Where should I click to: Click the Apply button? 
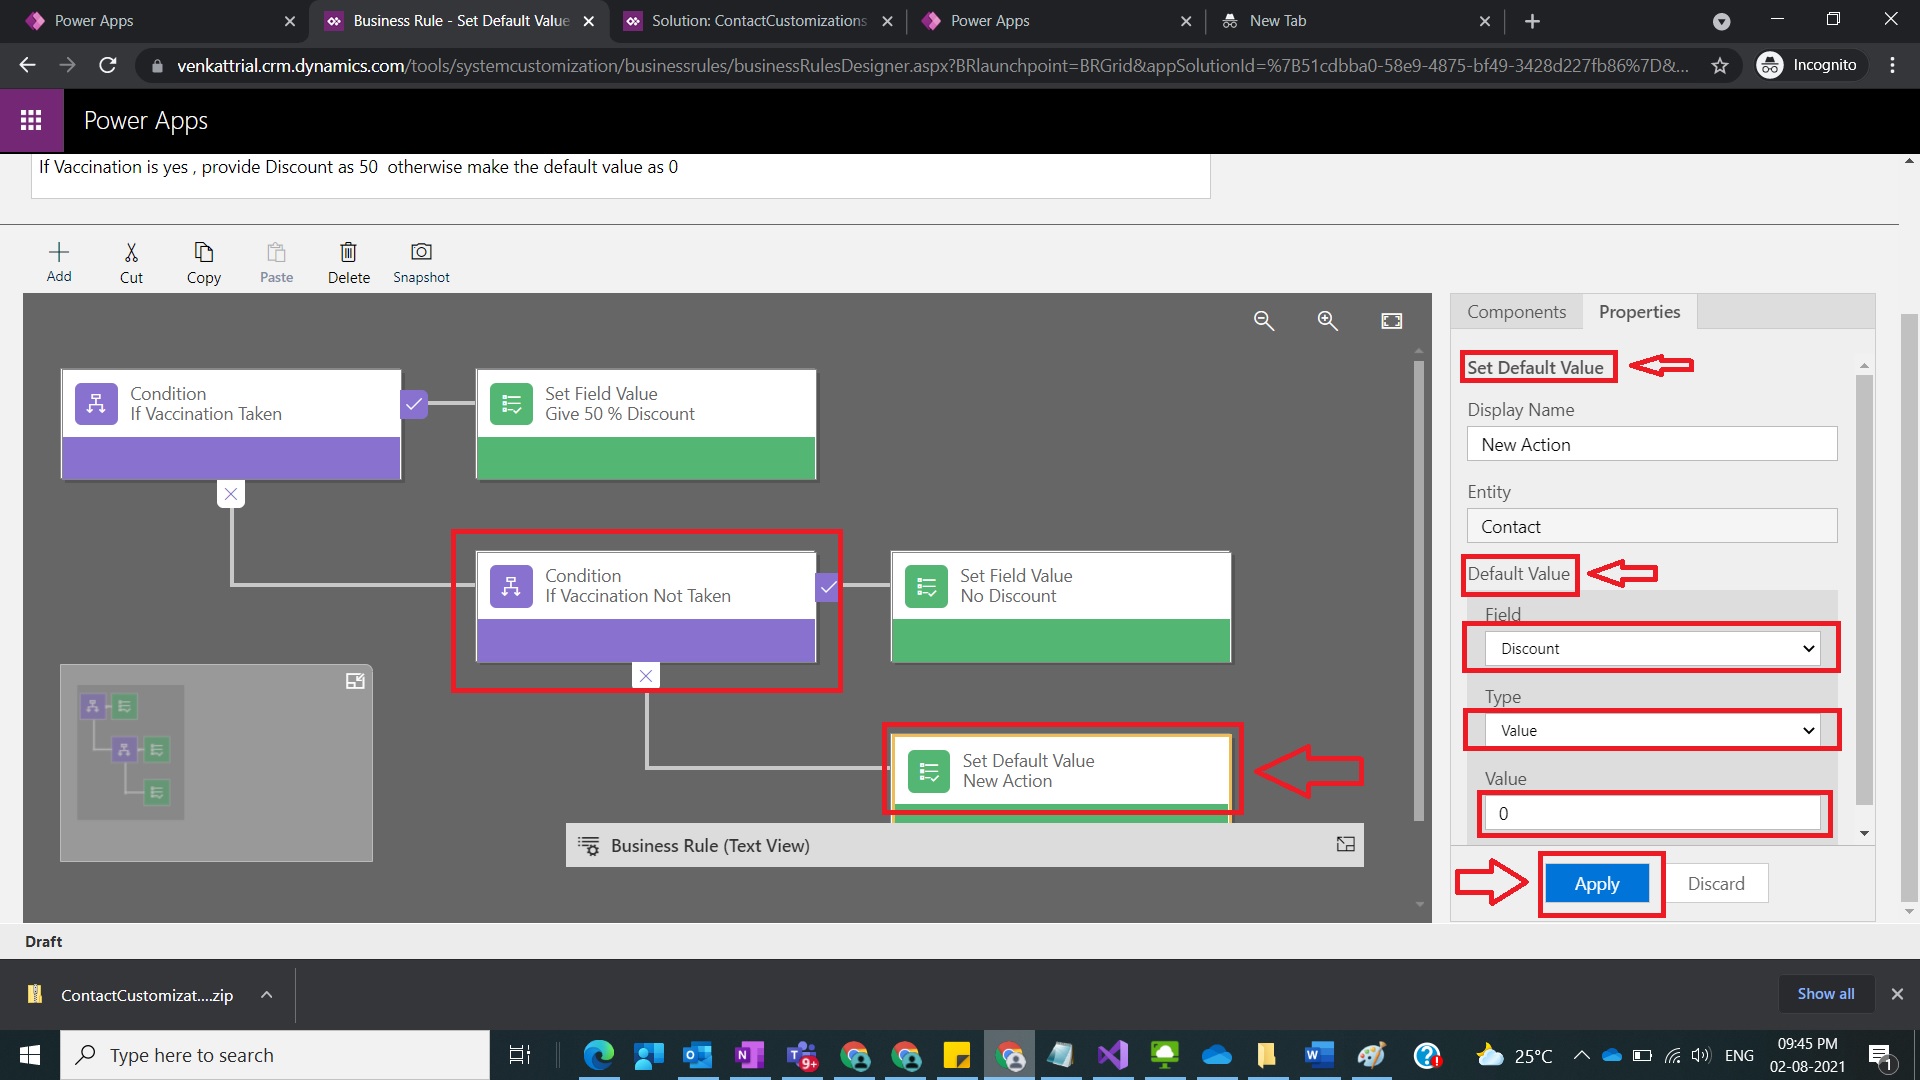tap(1597, 884)
